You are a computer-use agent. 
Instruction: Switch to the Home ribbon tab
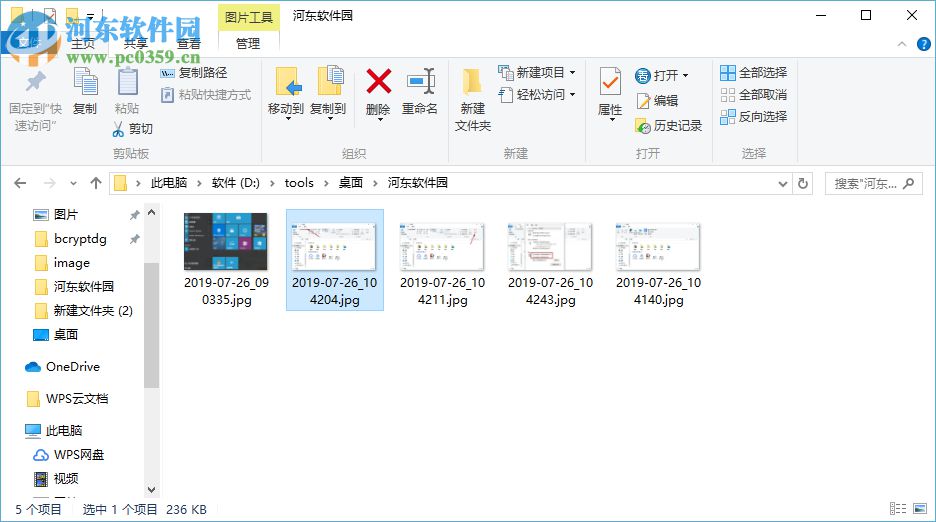click(83, 44)
